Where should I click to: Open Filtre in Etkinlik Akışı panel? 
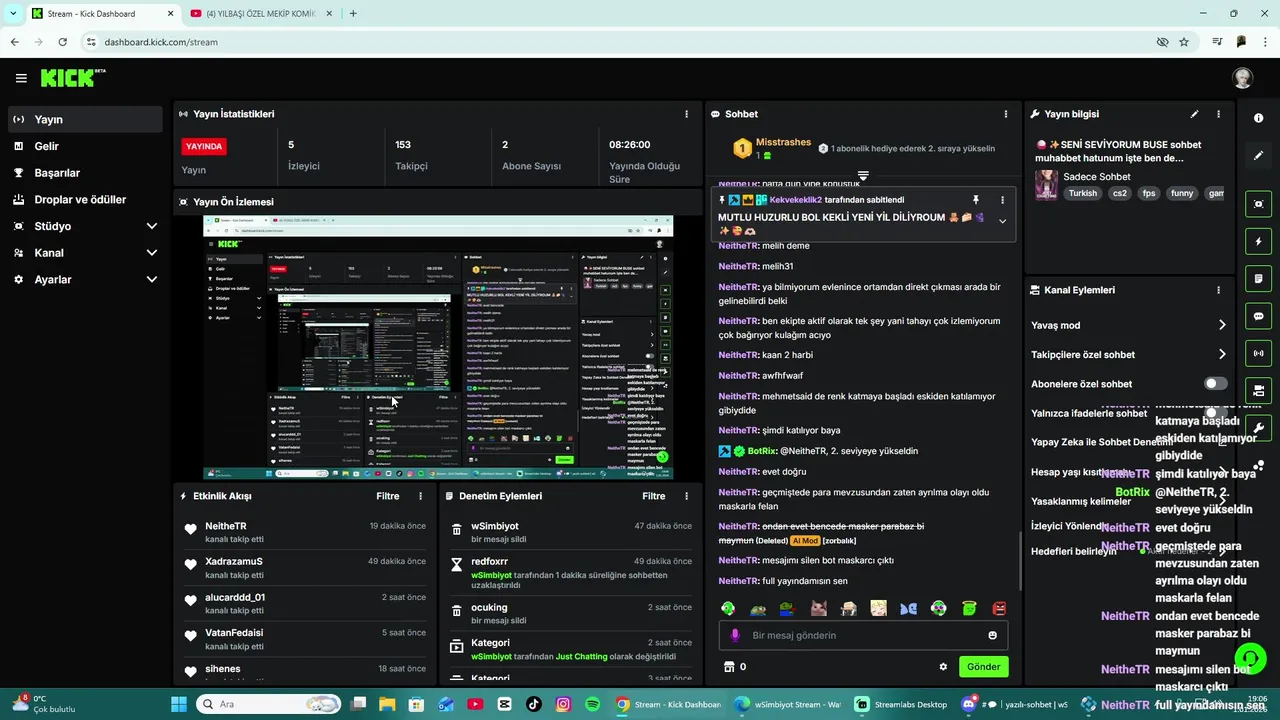coord(388,496)
